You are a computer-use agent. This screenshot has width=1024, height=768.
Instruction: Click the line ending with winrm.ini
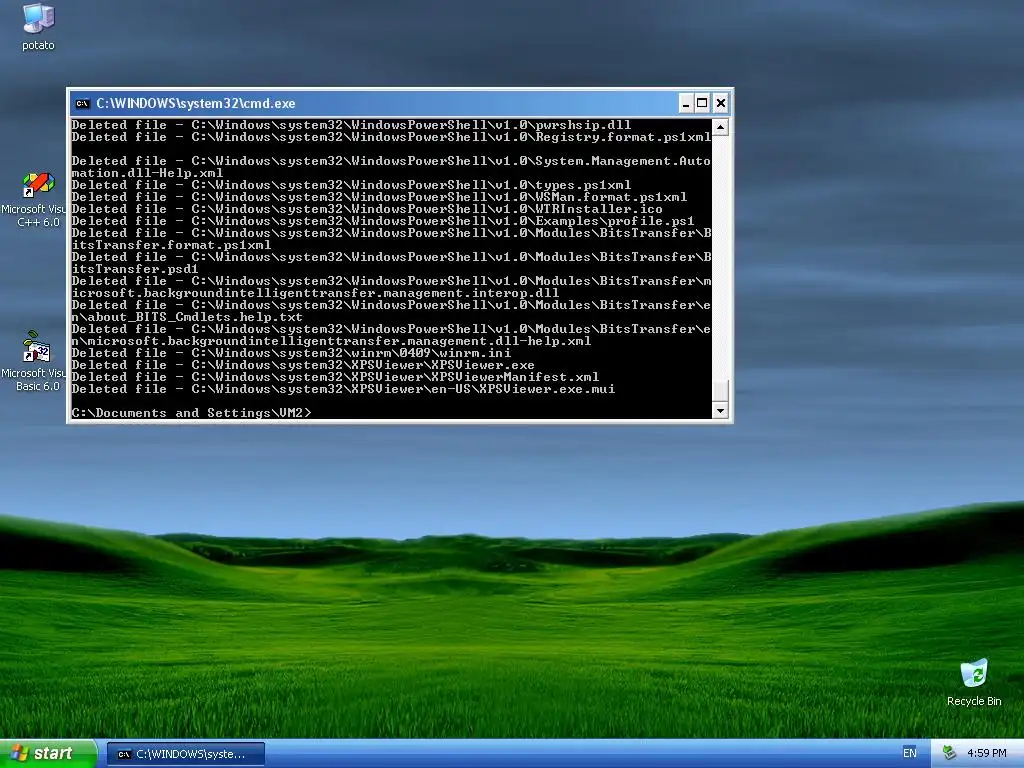[x=291, y=353]
